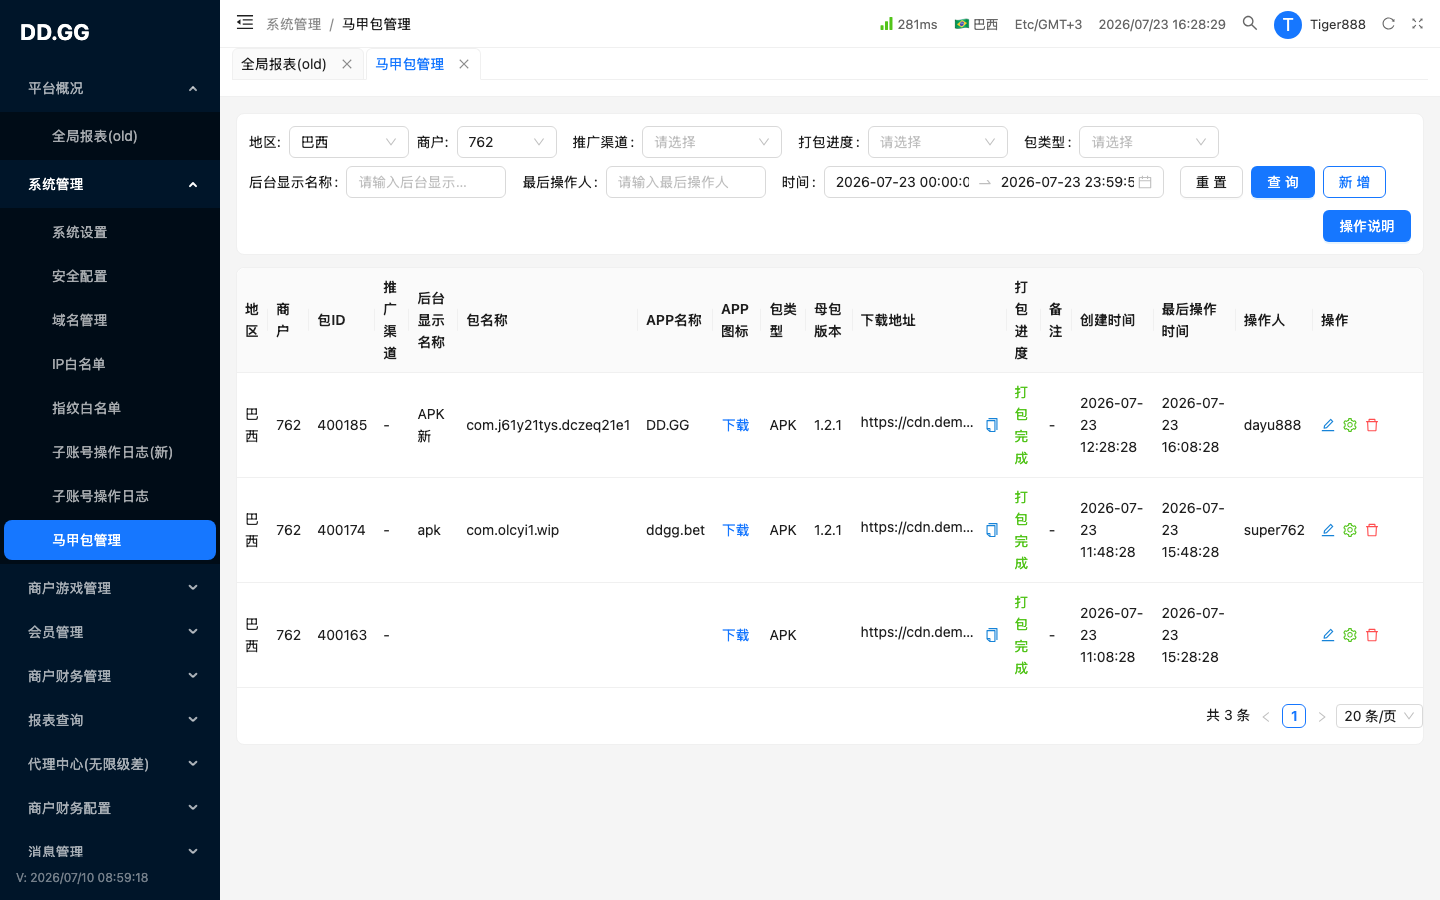Screen dimensions: 1440x900
Task: Open the 操作说明 instructions button
Action: [1367, 226]
